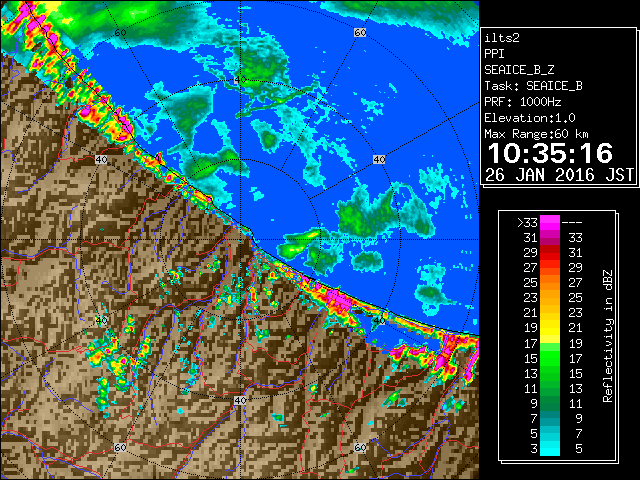
Task: Pick the orange-red 27–29 dBZ legend band
Action: tap(550, 267)
